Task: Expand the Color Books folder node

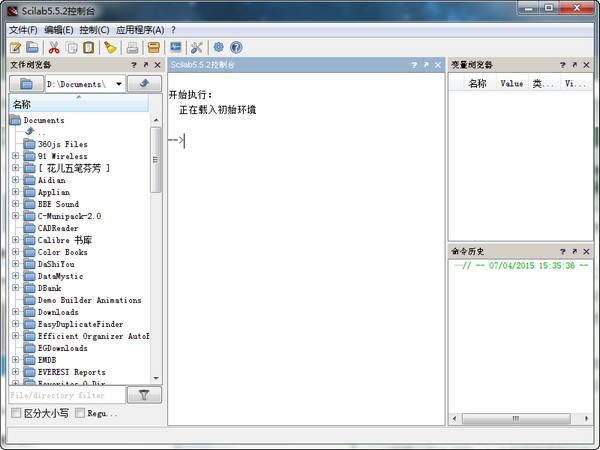Action: pos(15,252)
